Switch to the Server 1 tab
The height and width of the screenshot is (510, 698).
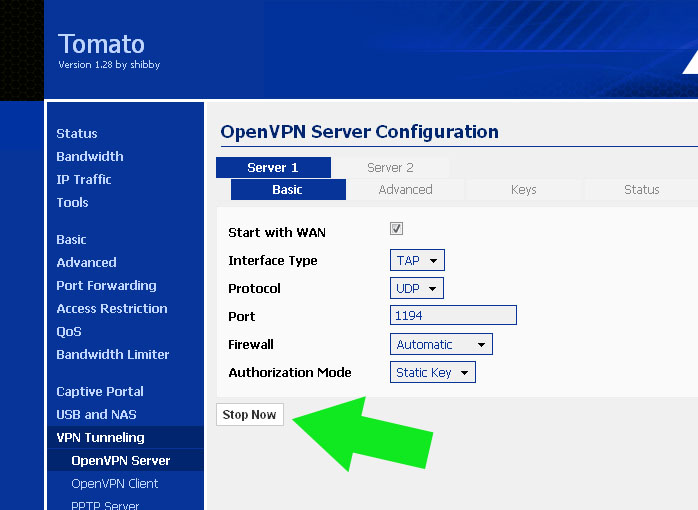tap(273, 168)
